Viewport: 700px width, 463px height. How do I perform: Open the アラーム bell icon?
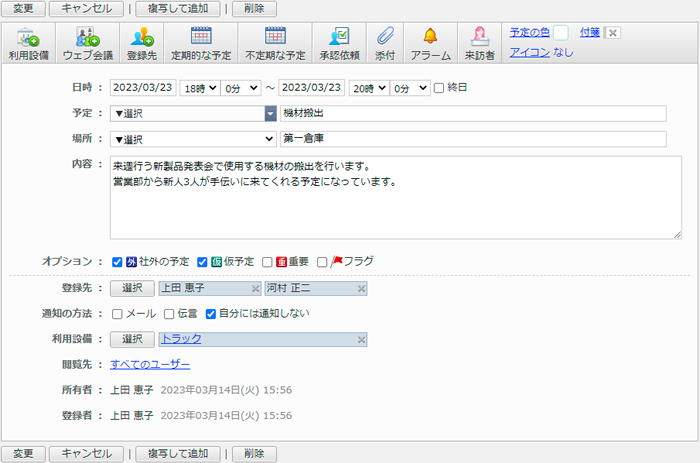coord(430,43)
